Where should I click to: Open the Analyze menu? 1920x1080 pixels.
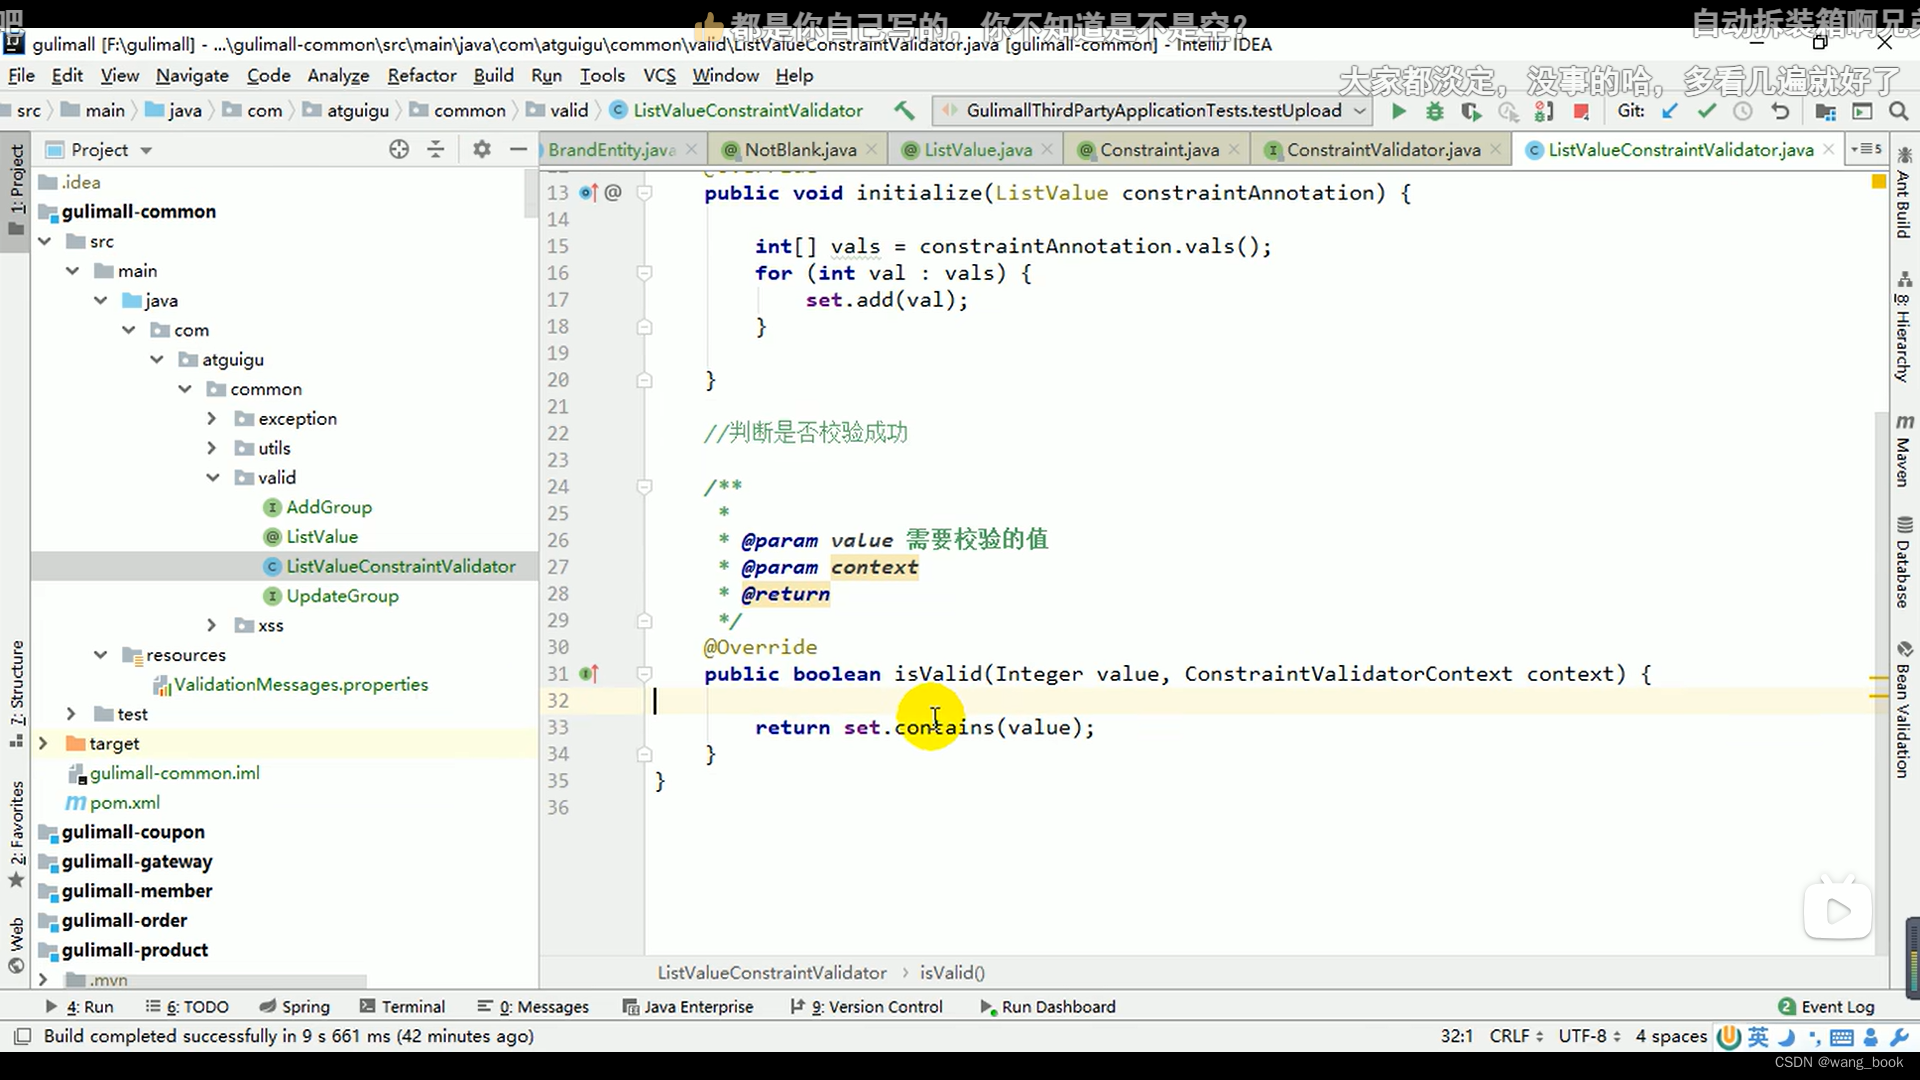[338, 75]
